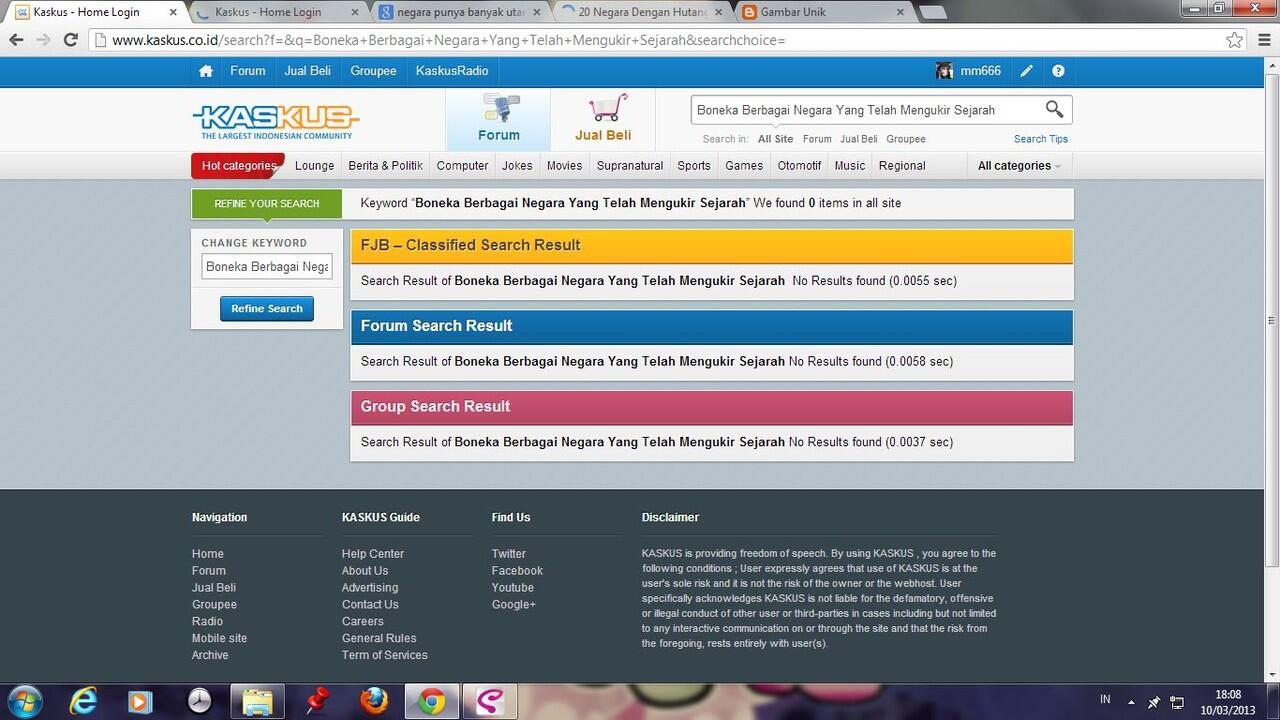Launch Internet Explorer from the taskbar

84,701
